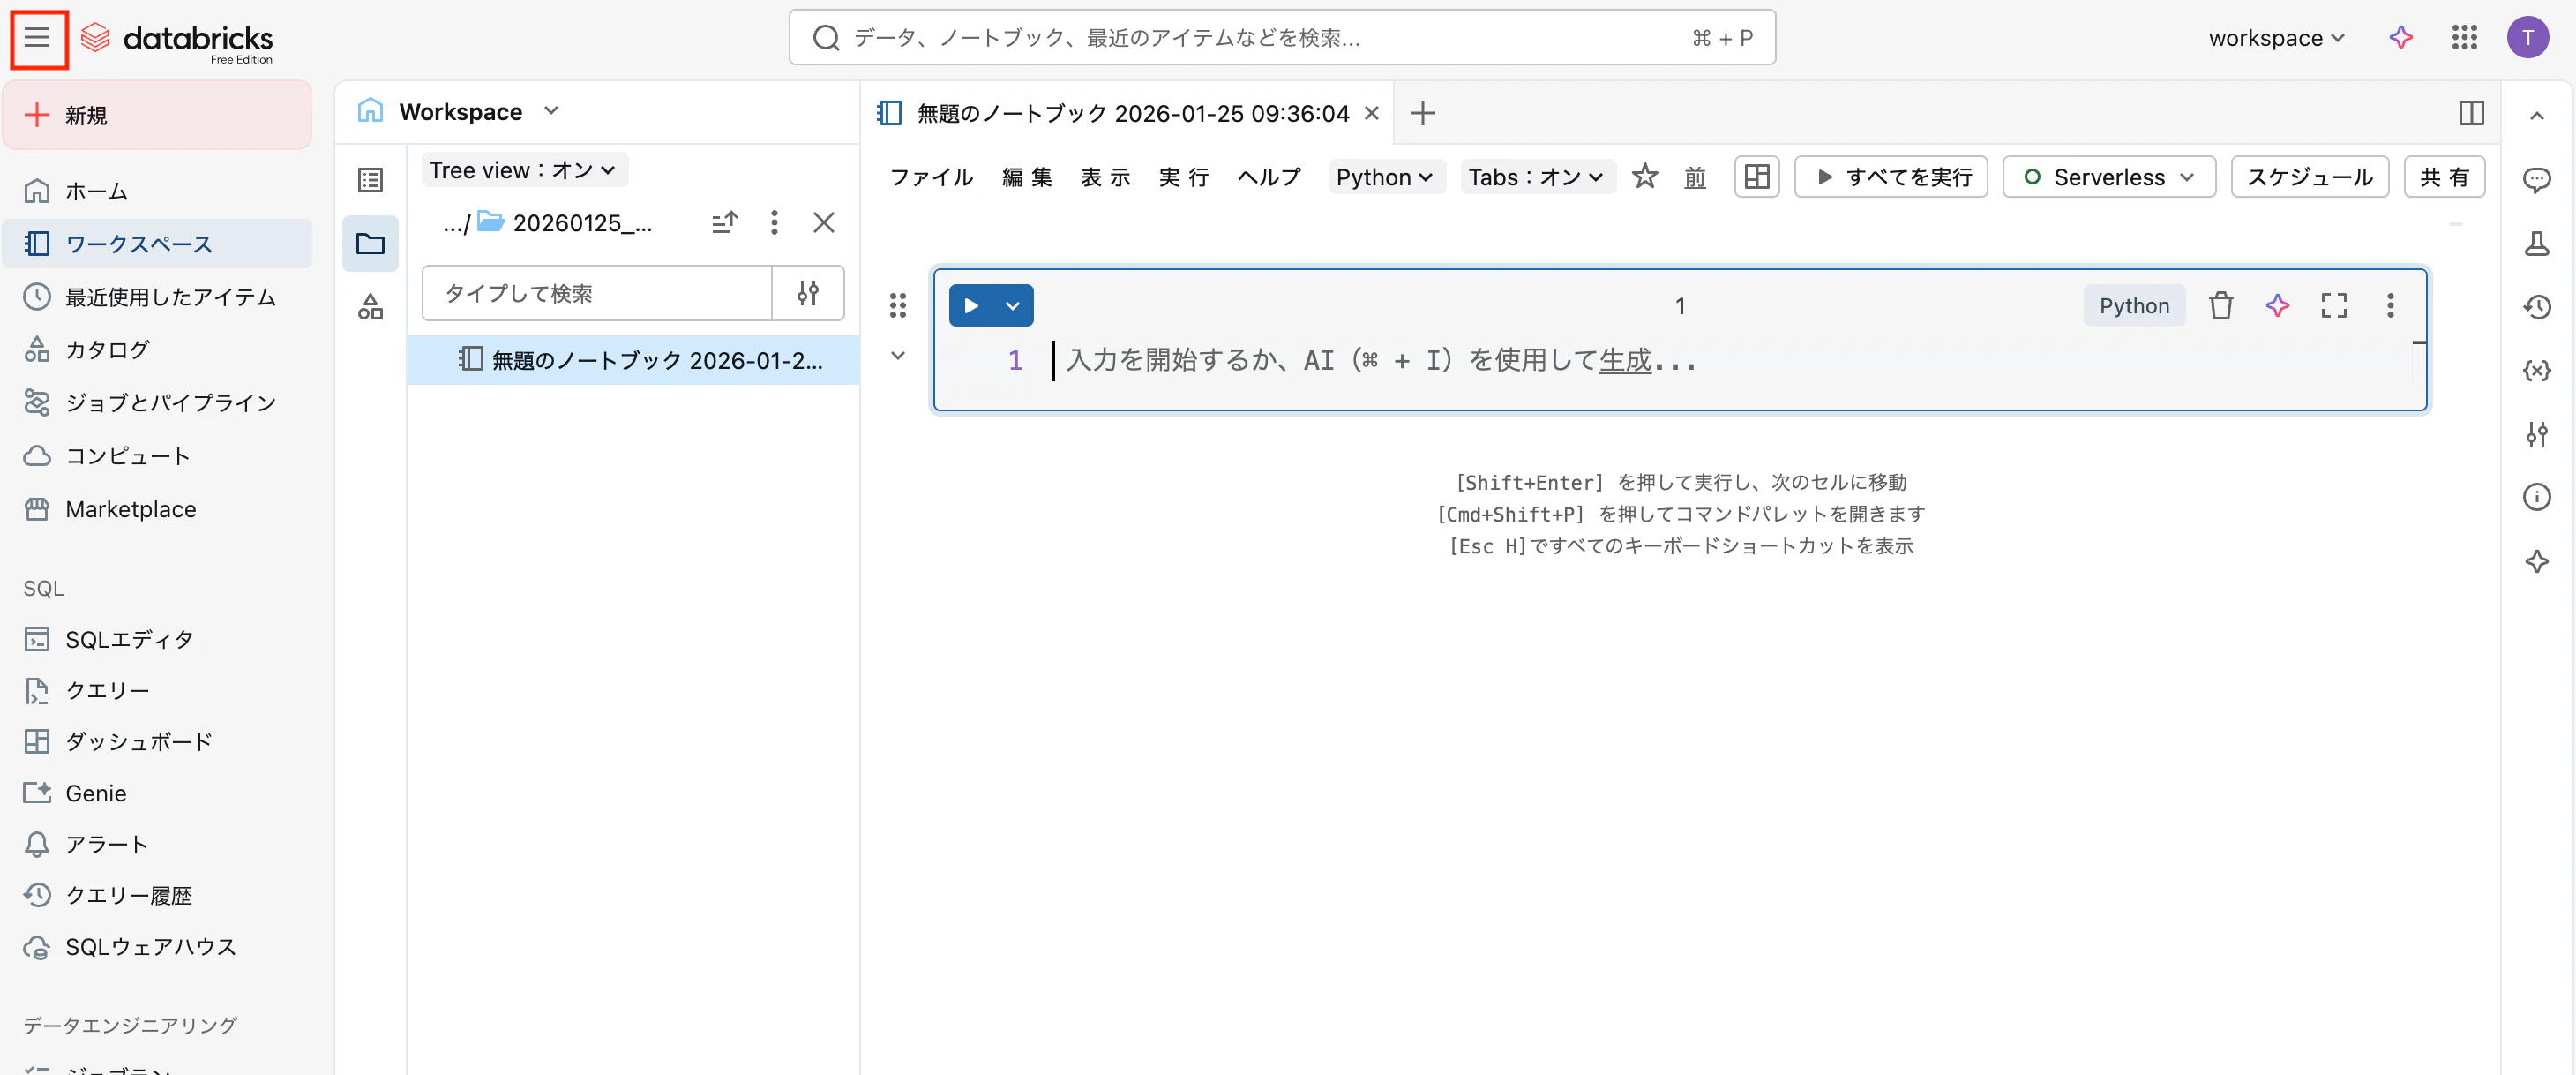Open the comments icon in the right rail
The height and width of the screenshot is (1075, 2576).
pyautogui.click(x=2536, y=180)
